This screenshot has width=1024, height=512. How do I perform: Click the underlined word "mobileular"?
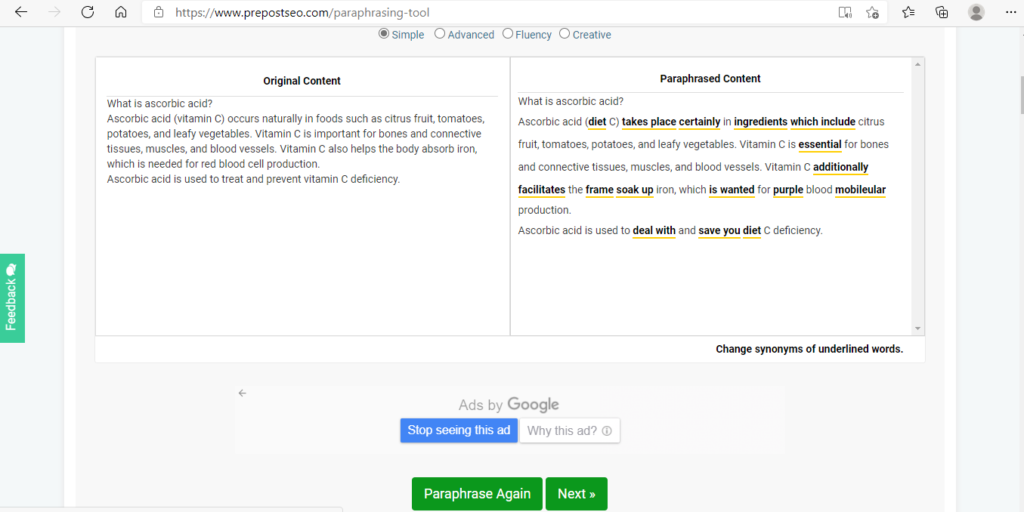point(860,190)
